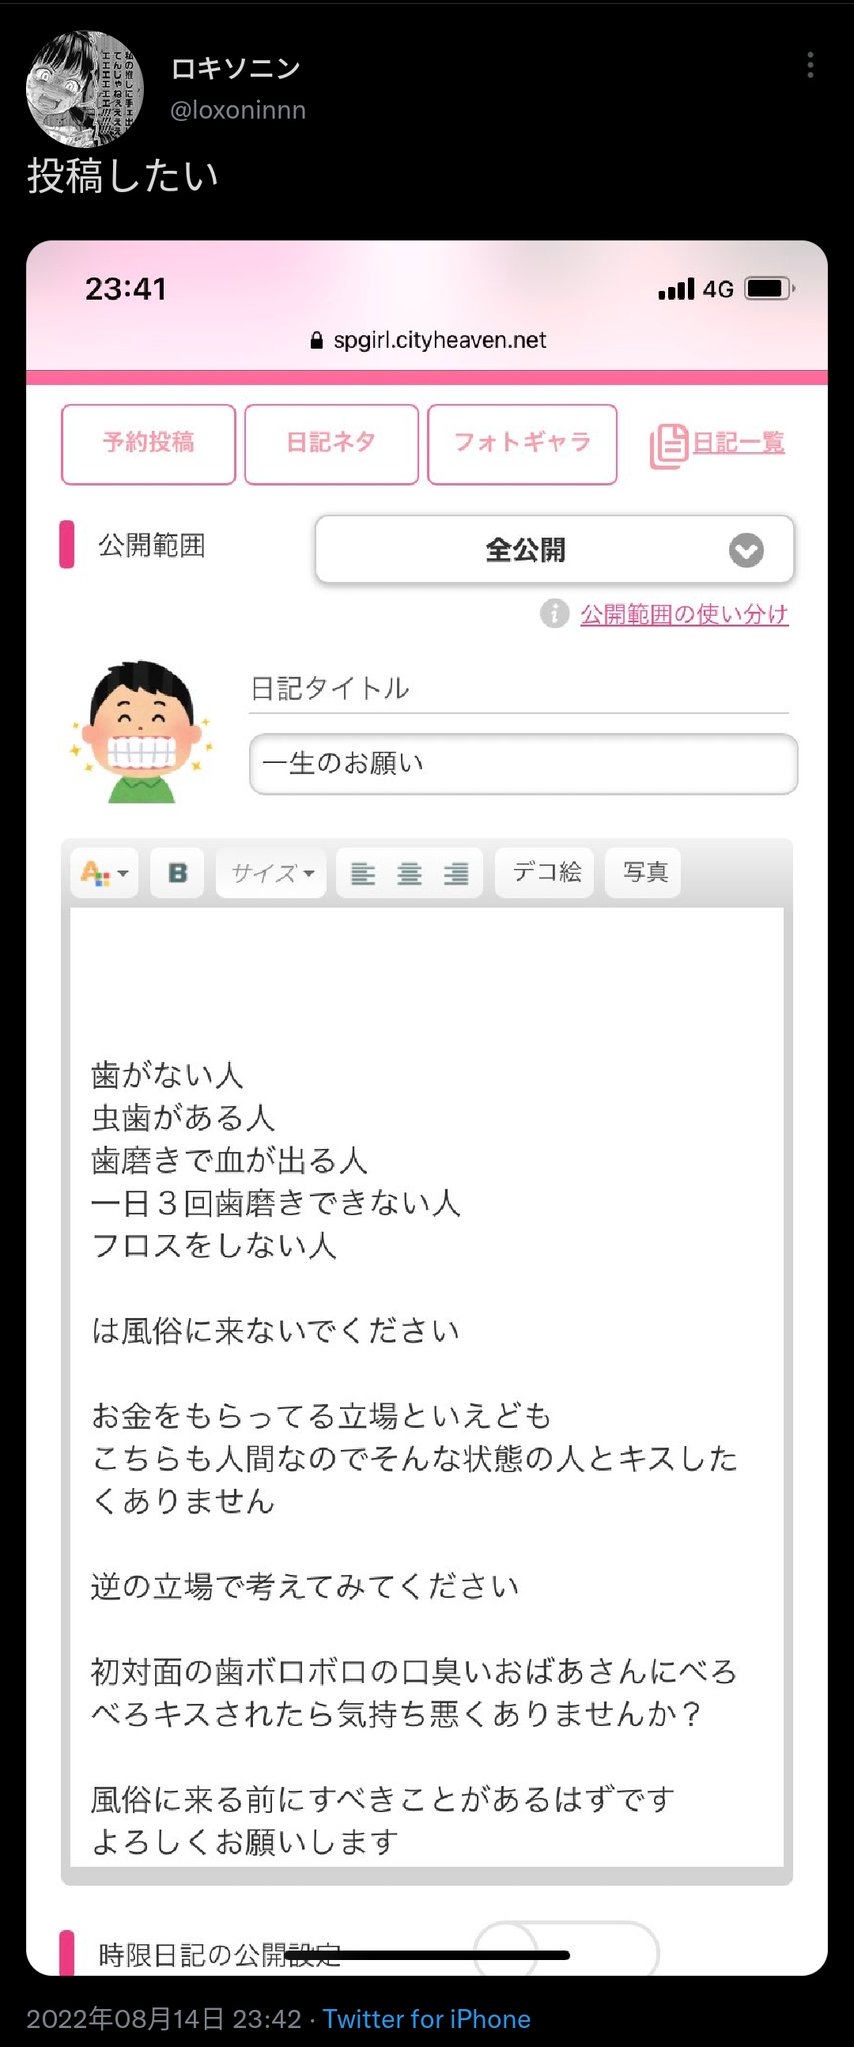
Task: Tap the 予約投稿 tab button
Action: (148, 444)
